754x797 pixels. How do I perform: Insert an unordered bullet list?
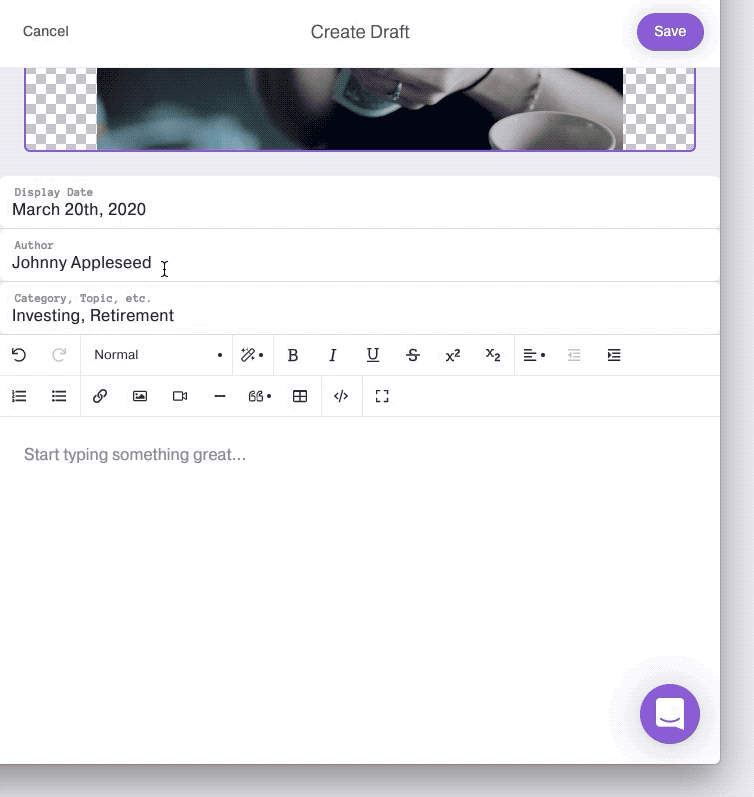[59, 396]
